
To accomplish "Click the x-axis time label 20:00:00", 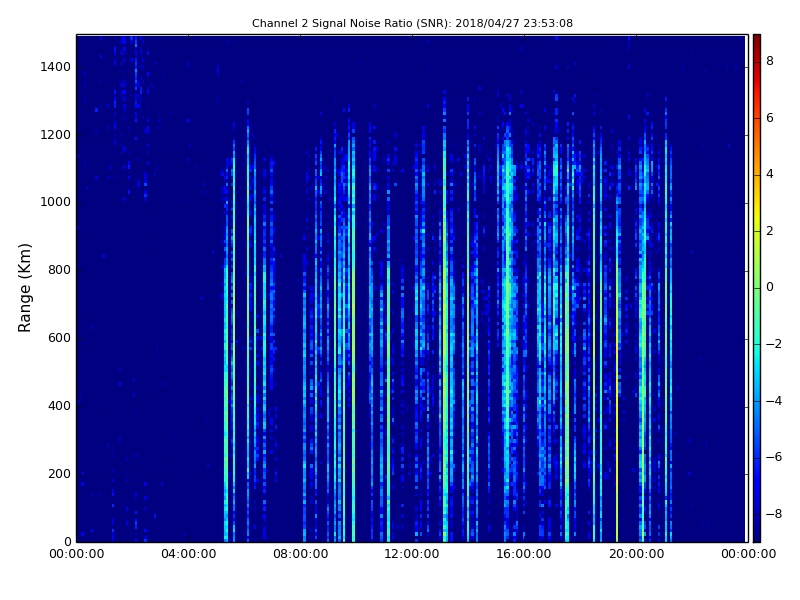I will click(x=636, y=554).
